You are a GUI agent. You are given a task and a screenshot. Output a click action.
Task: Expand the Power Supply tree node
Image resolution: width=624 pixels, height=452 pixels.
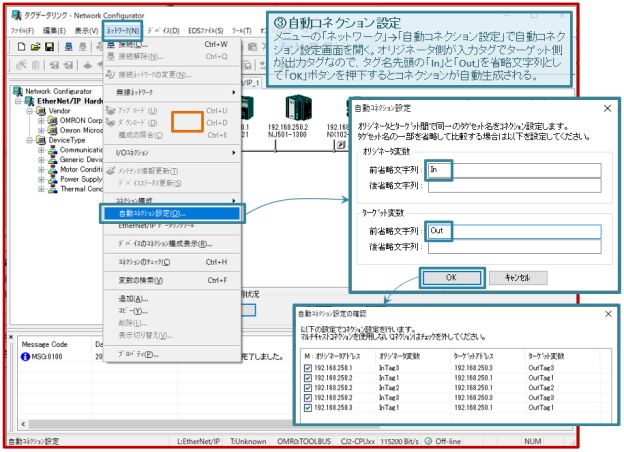(x=41, y=180)
